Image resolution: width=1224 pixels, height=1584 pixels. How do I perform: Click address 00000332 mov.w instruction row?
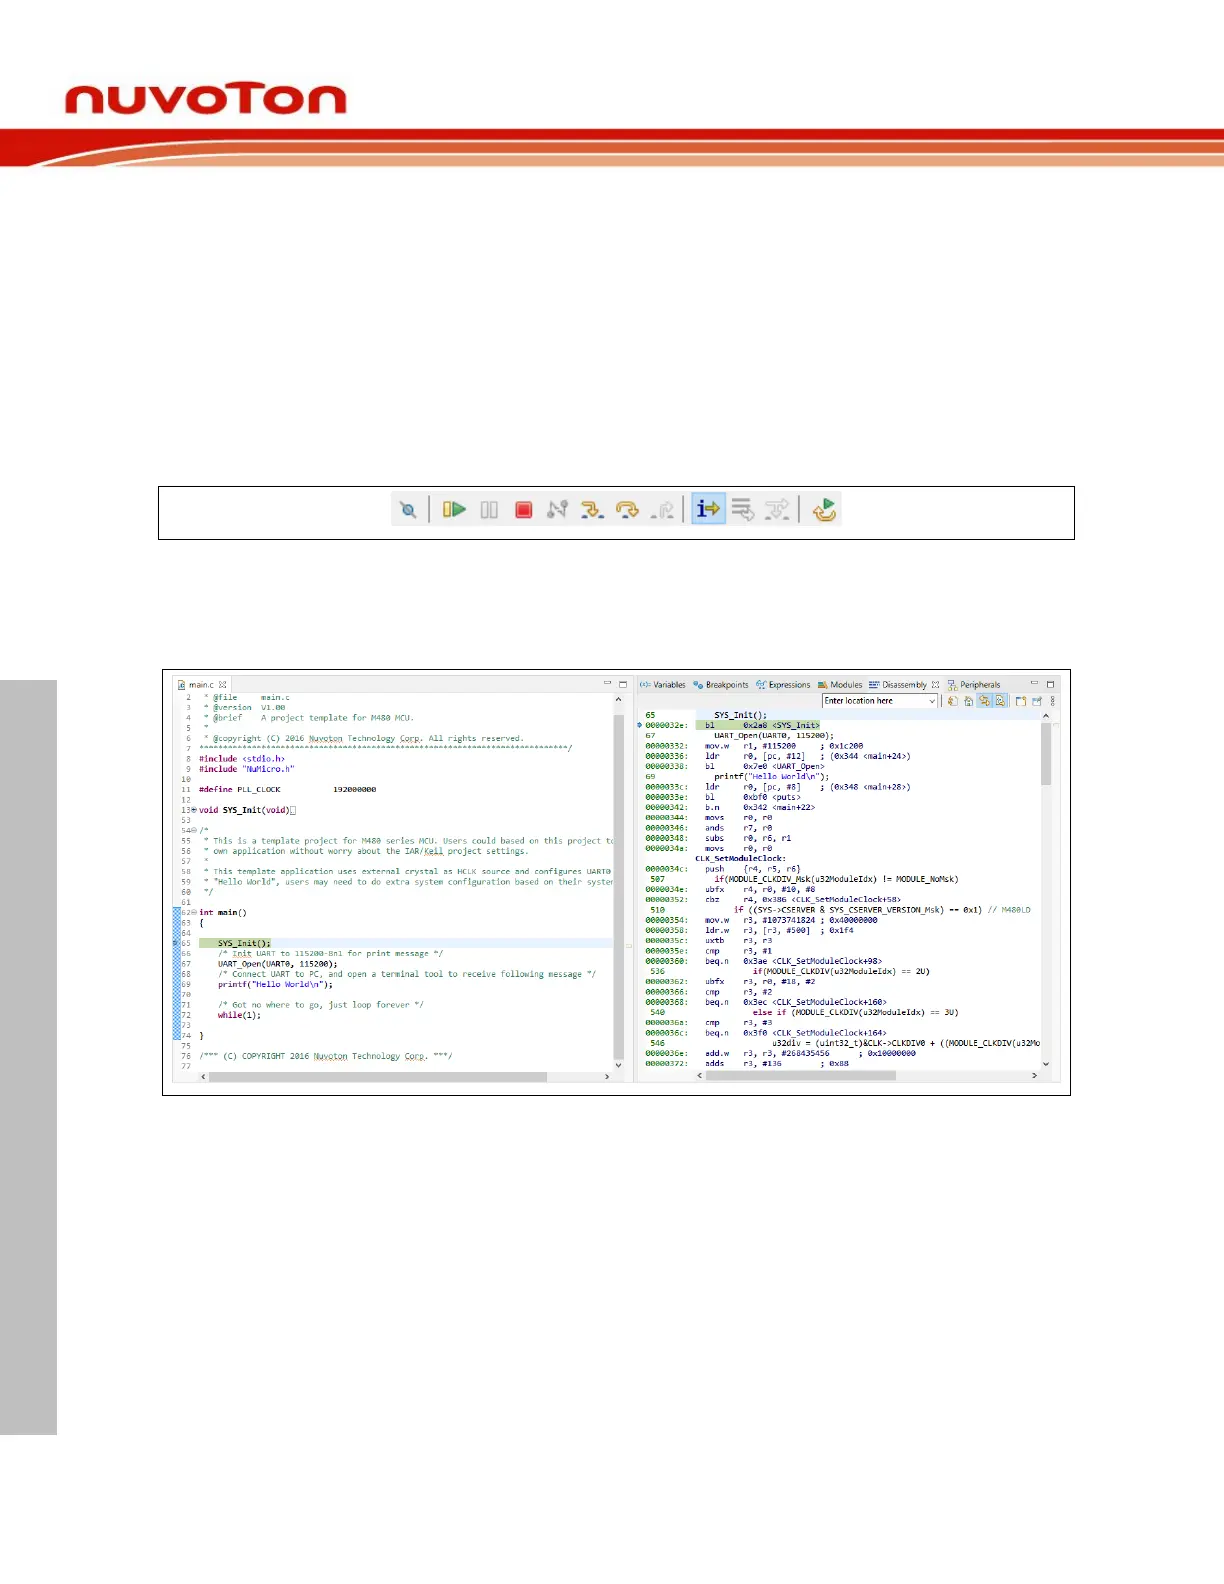coord(754,746)
